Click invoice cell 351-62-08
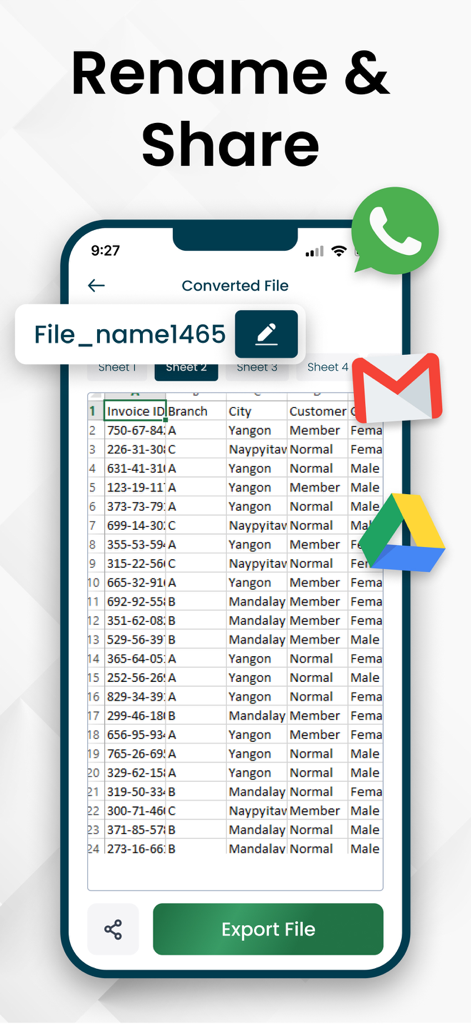Screen dimensions: 471x1024 135,620
